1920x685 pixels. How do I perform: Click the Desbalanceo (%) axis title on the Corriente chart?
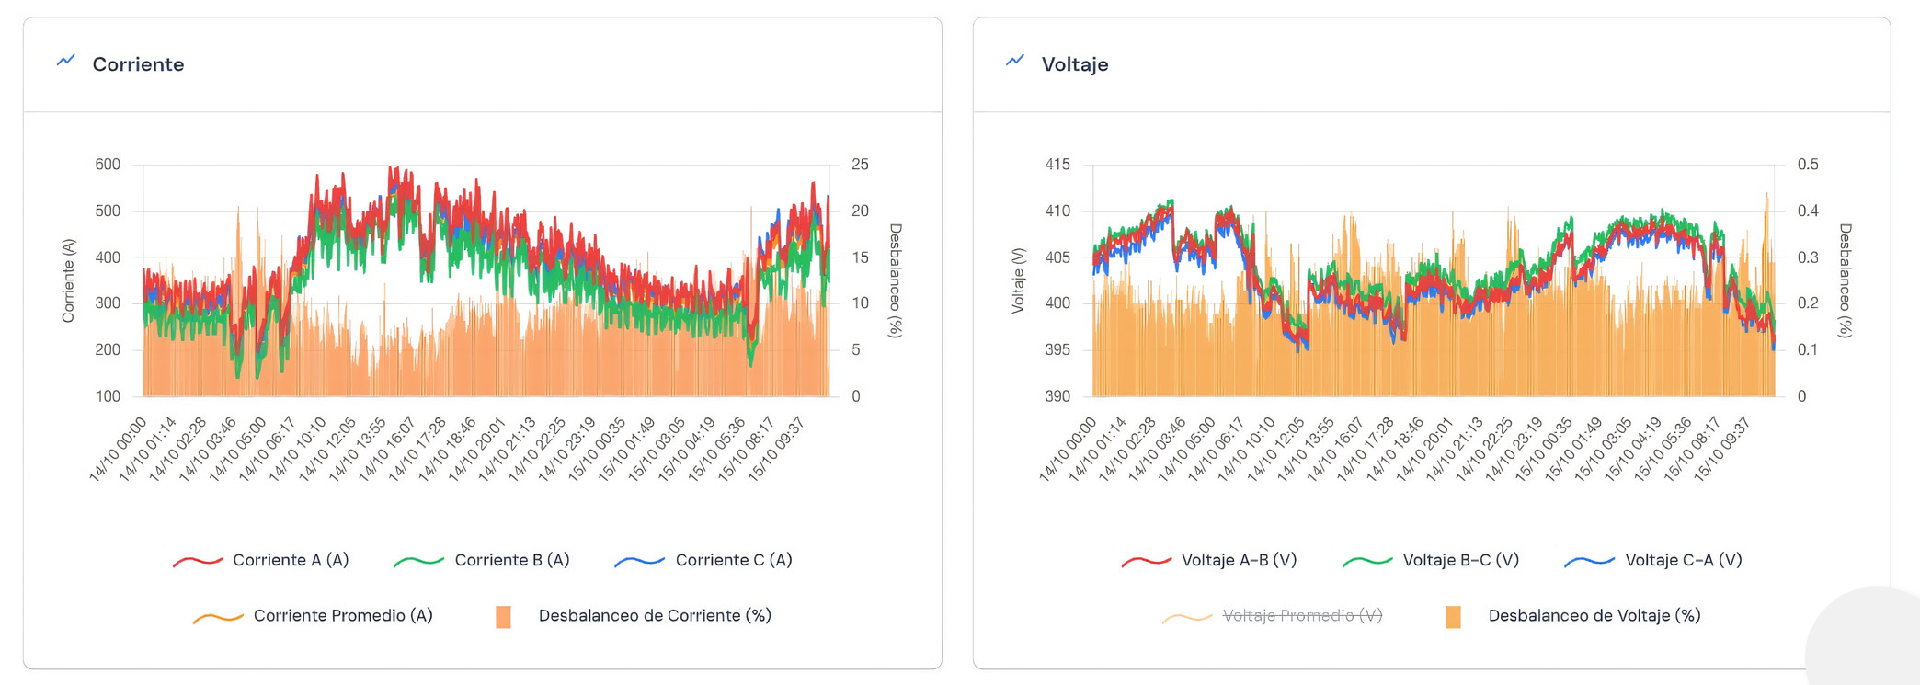[895, 281]
